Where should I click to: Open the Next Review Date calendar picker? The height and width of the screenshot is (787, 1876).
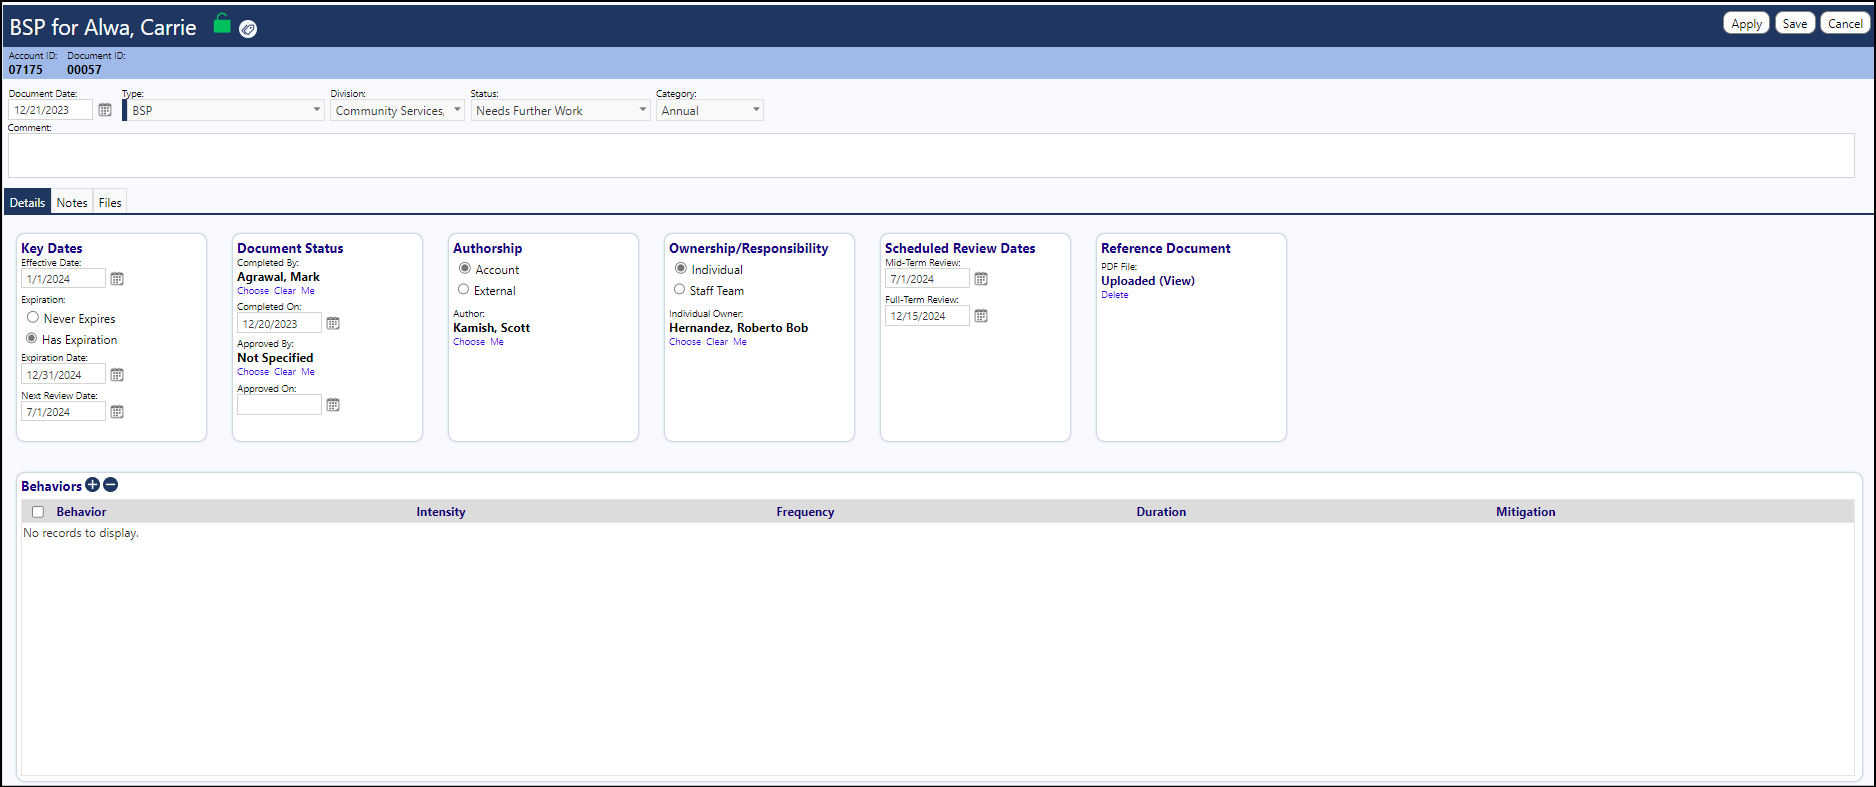117,412
